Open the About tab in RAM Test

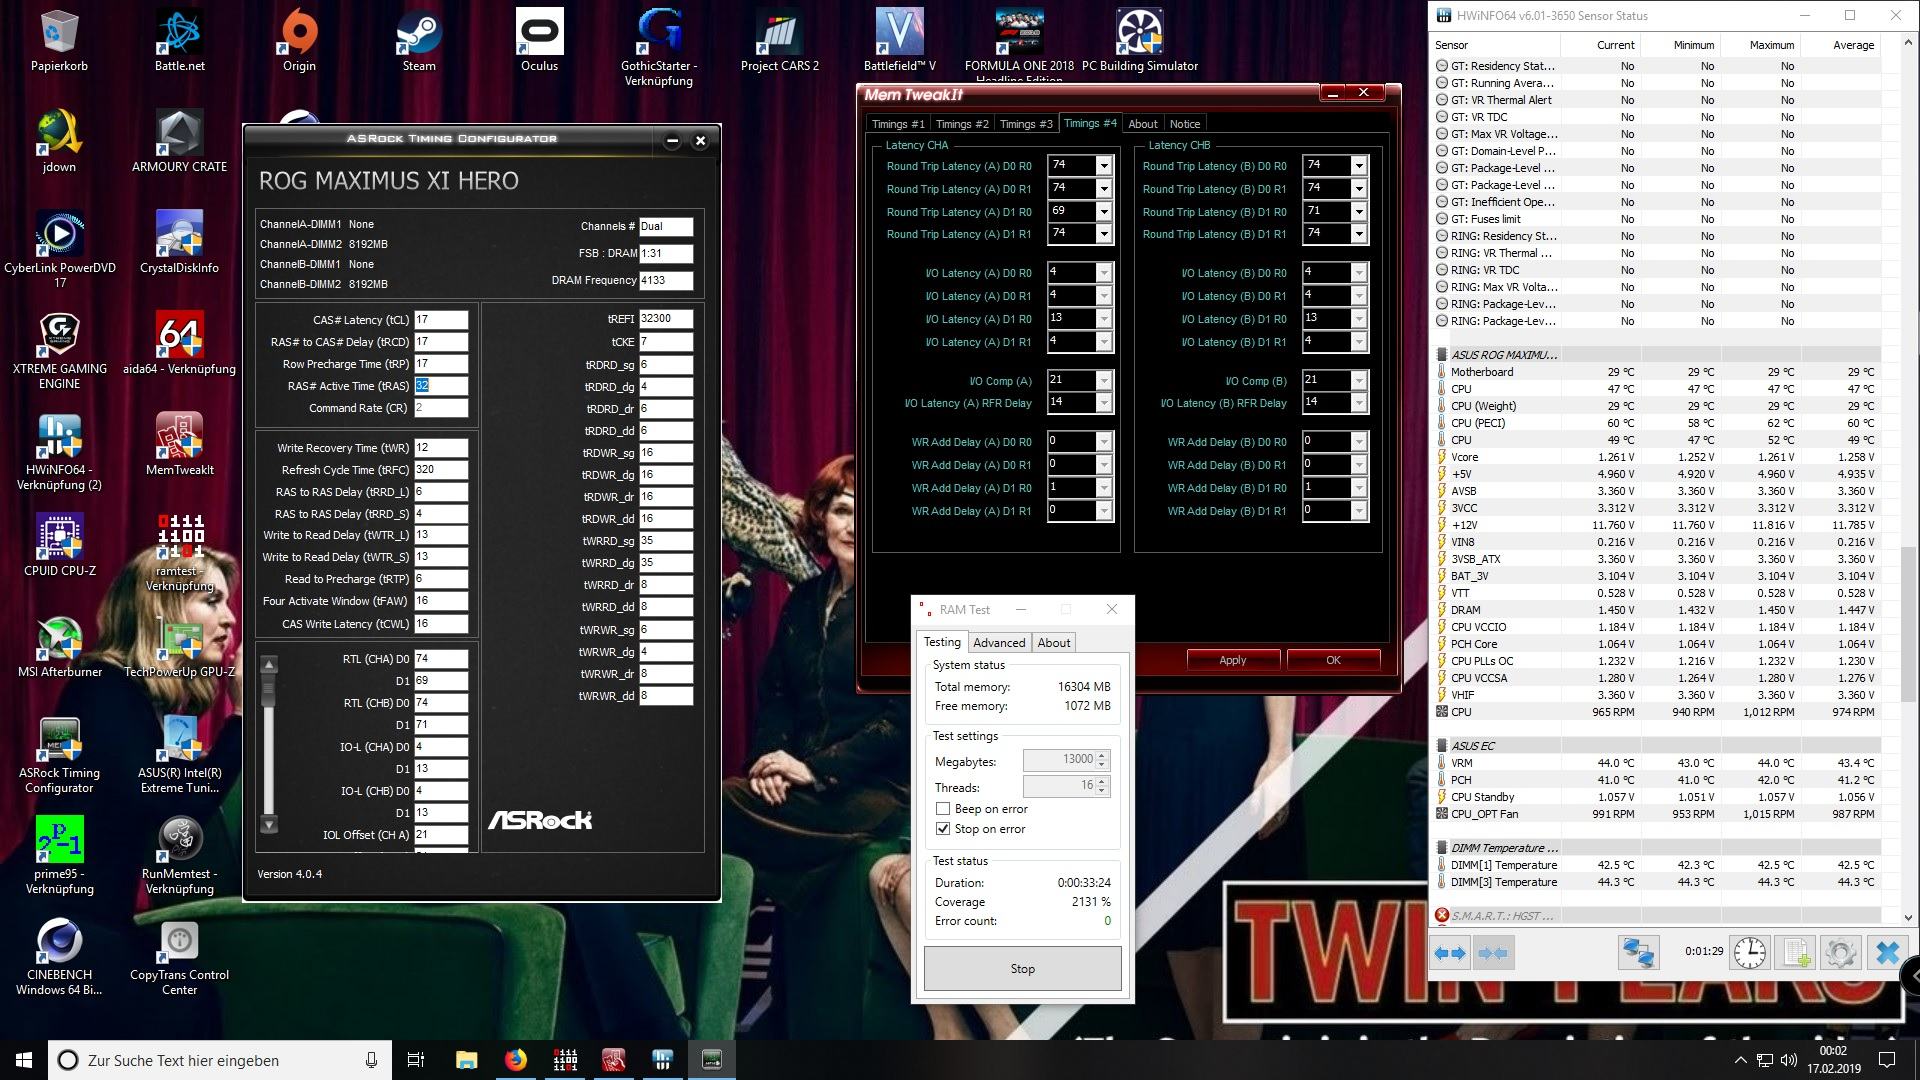point(1054,643)
